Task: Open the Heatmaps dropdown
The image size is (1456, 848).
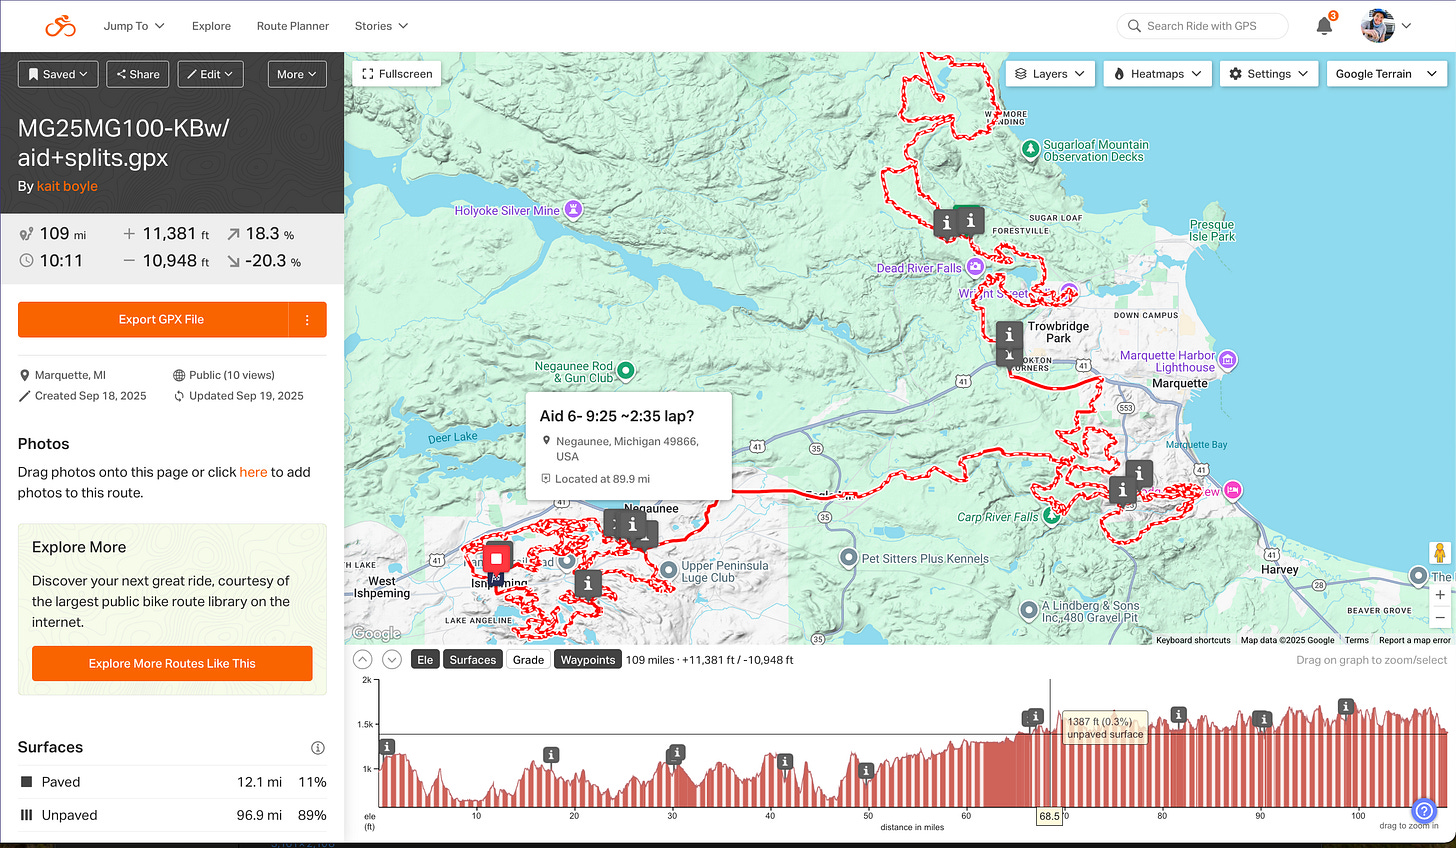Action: pos(1158,74)
